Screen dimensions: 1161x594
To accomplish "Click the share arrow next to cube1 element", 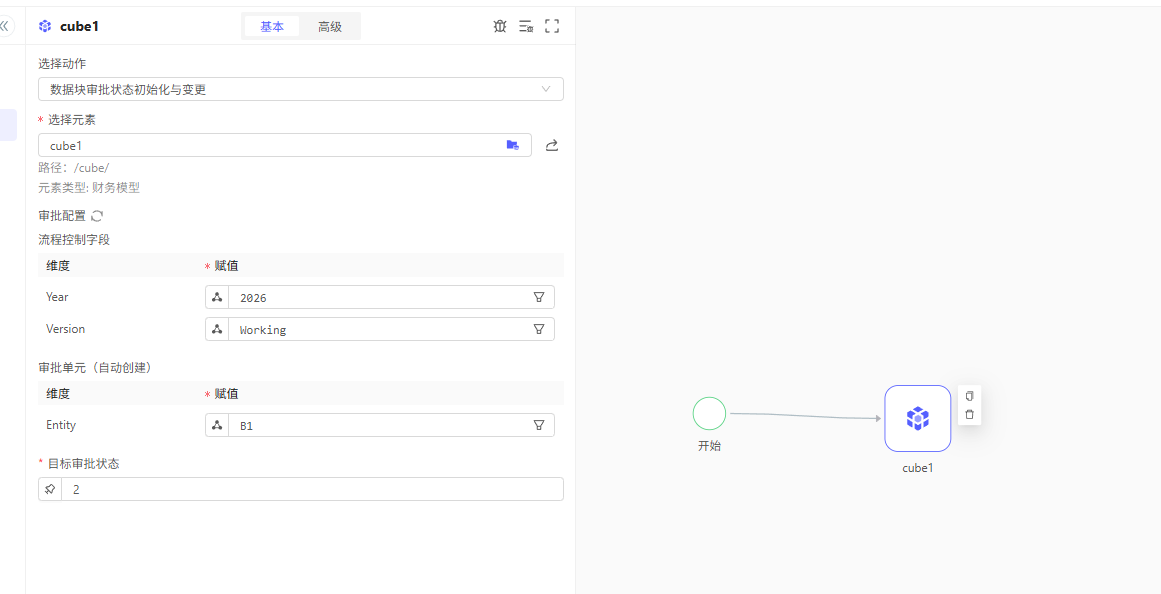I will point(552,145).
